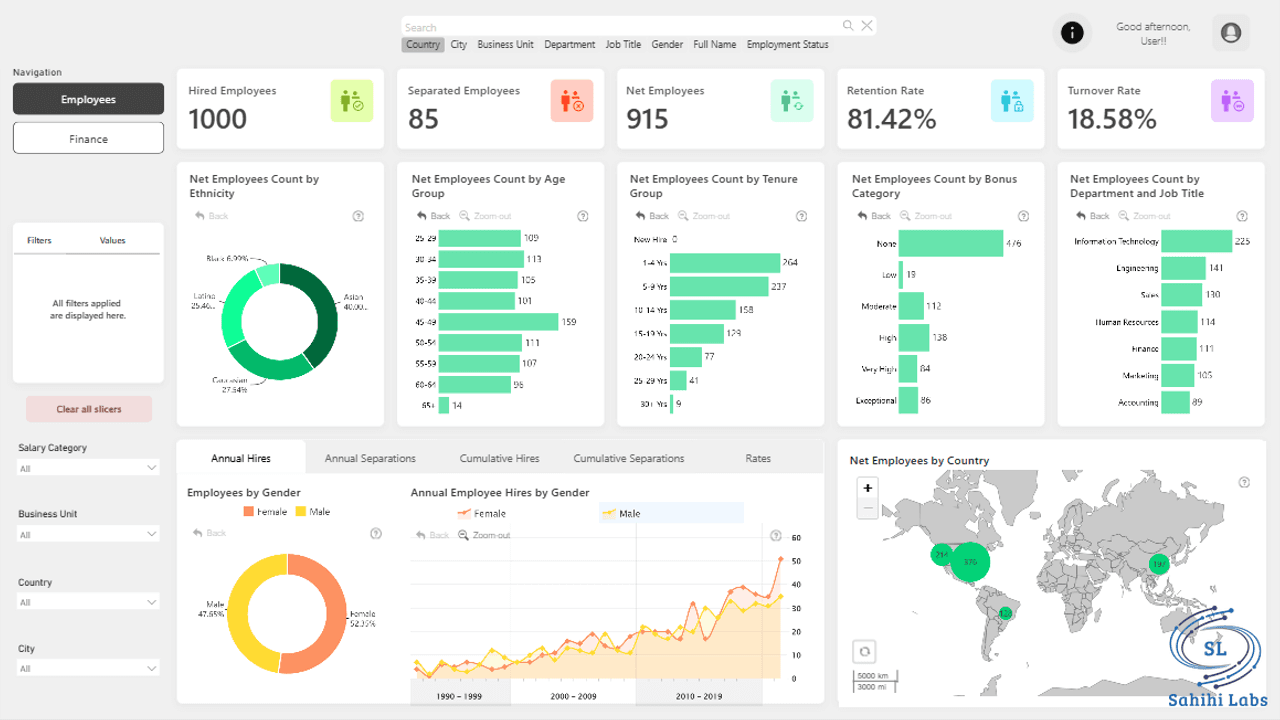Click the Net Employees card icon
The height and width of the screenshot is (720, 1280).
coord(791,101)
